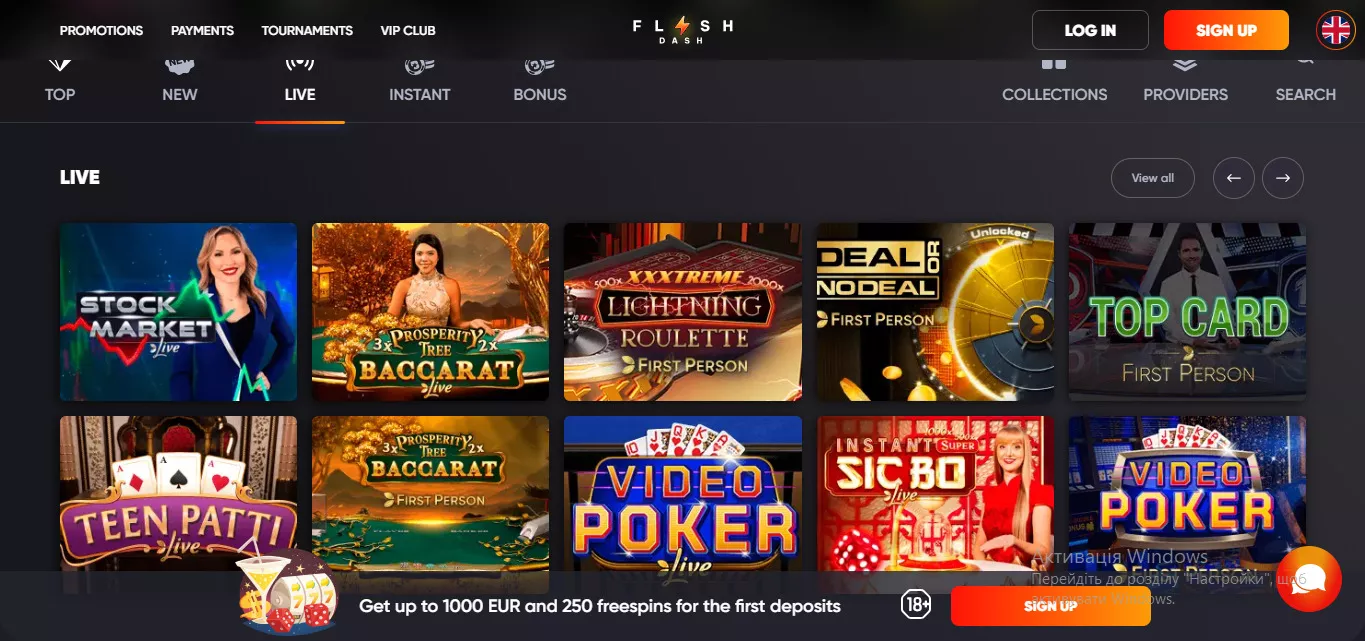The width and height of the screenshot is (1365, 641).
Task: Open the live chat support bubble
Action: pyautogui.click(x=1309, y=579)
